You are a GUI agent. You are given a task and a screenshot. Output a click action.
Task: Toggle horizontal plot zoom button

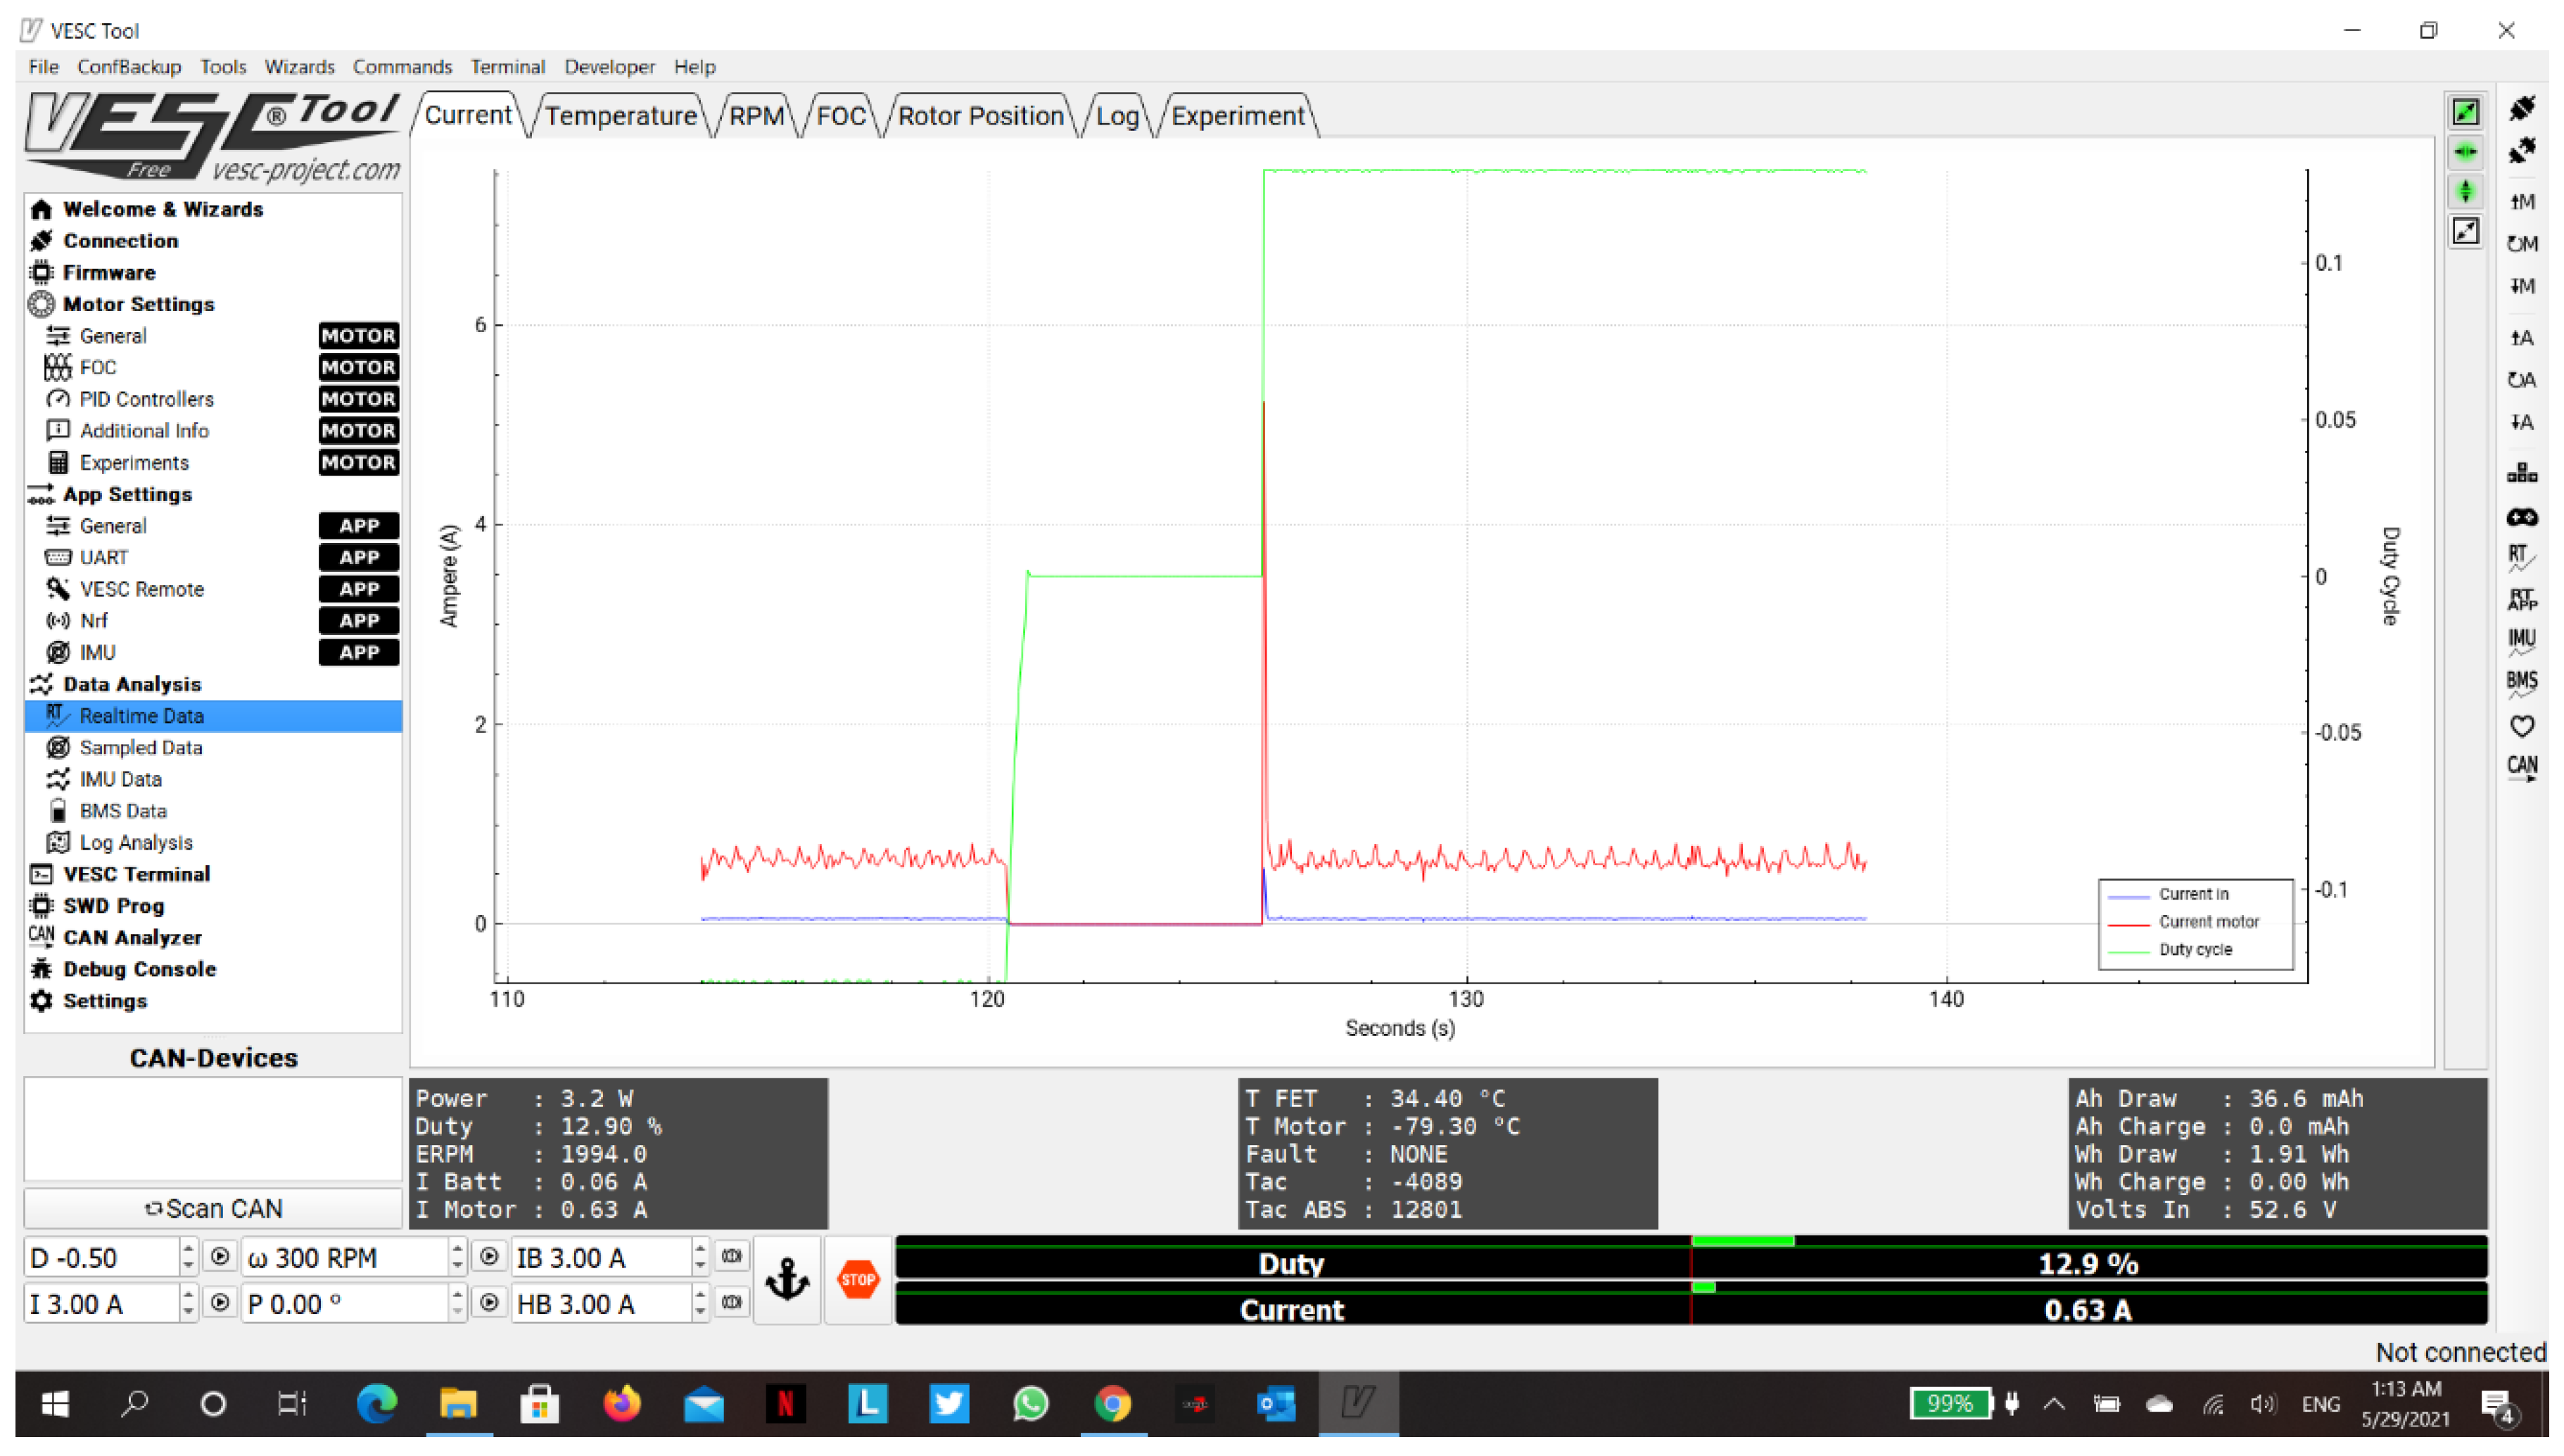[2465, 152]
